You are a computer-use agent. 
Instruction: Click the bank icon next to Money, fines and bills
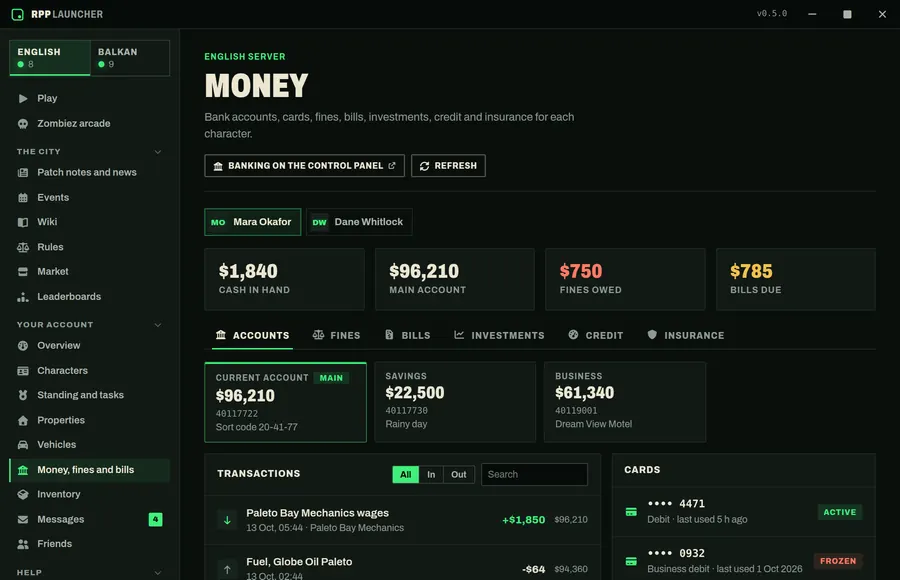pyautogui.click(x=23, y=470)
